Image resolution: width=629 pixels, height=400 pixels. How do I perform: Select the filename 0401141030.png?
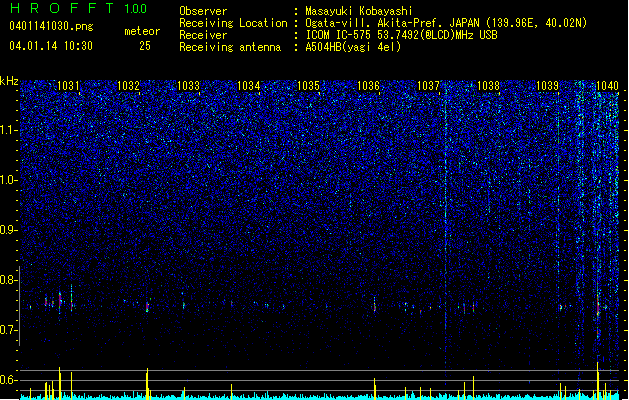coord(51,26)
